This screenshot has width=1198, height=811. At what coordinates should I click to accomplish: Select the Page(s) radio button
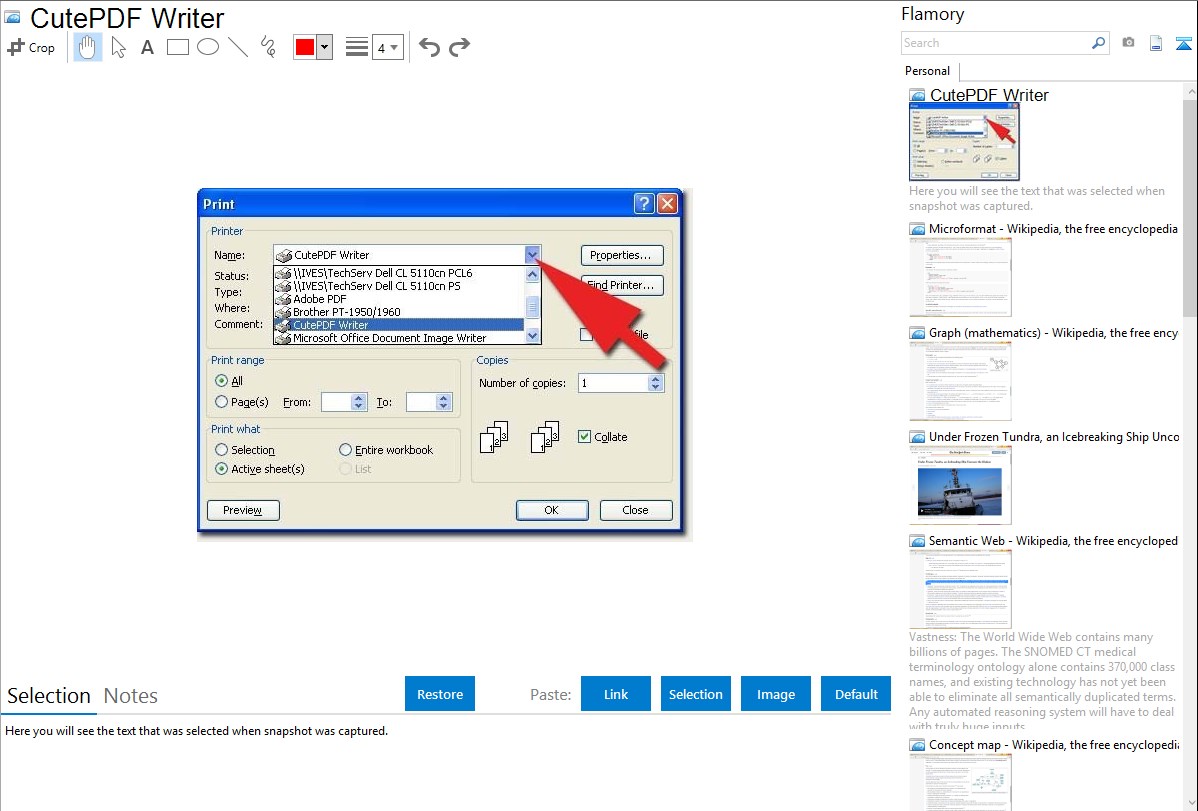coord(222,402)
